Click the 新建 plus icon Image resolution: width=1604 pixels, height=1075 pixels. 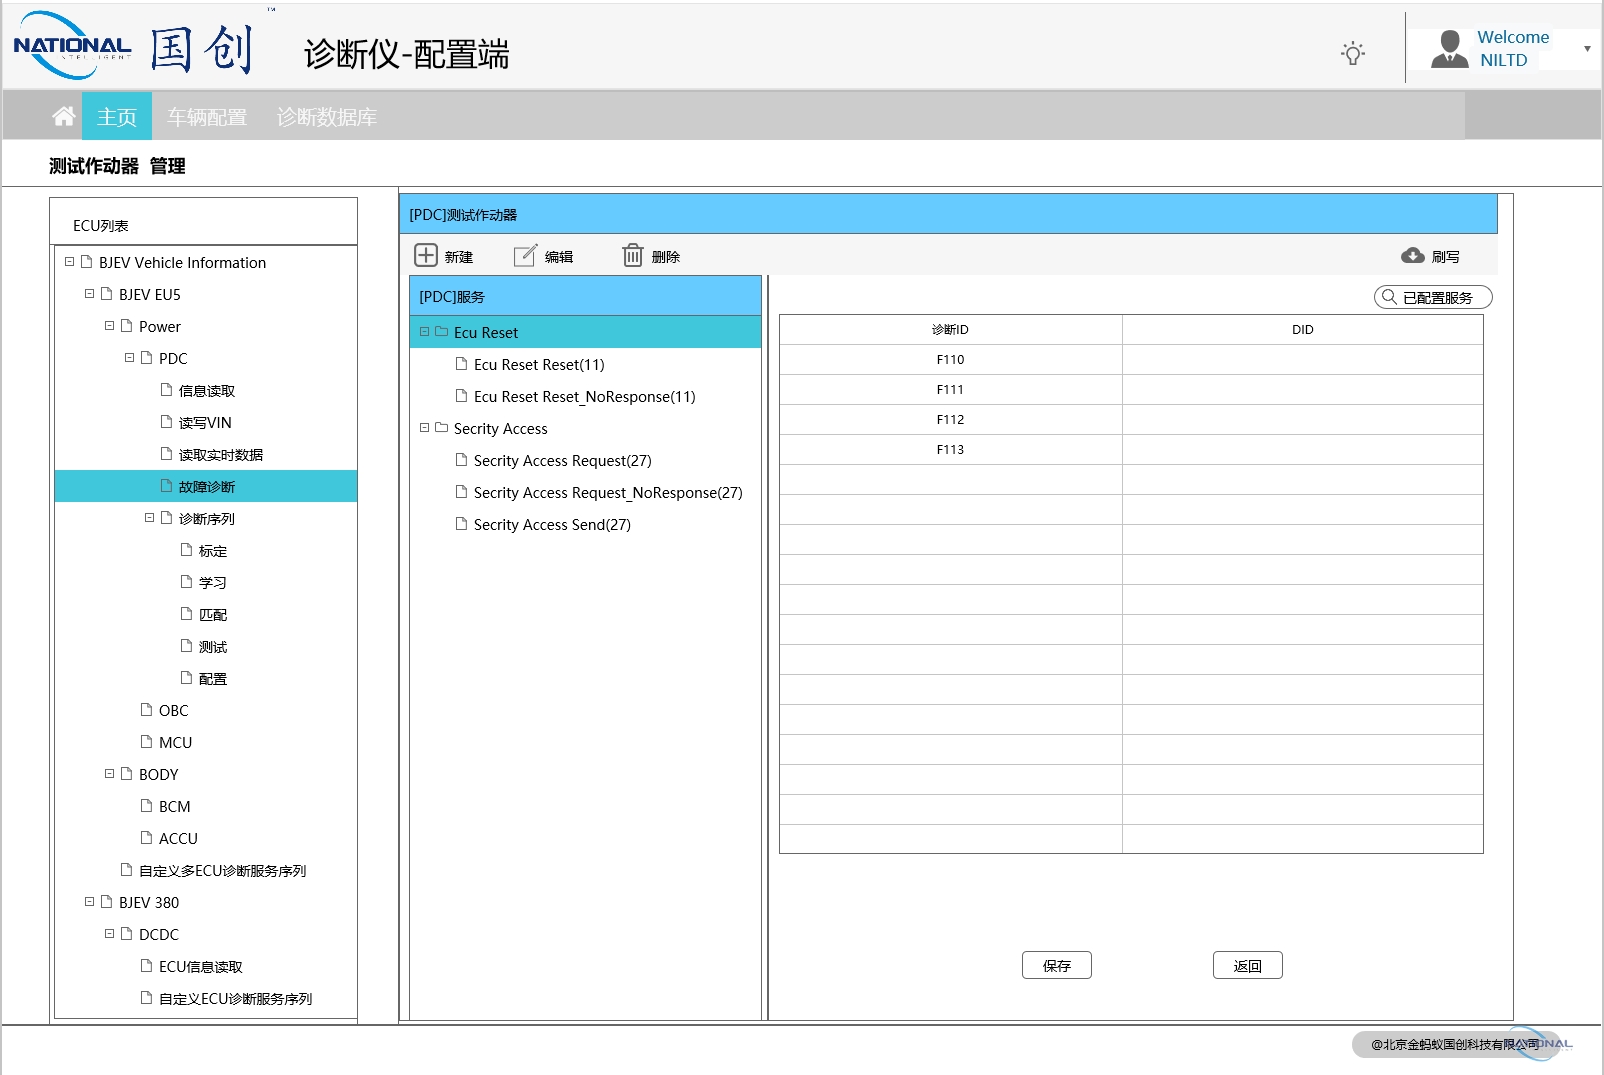point(426,256)
